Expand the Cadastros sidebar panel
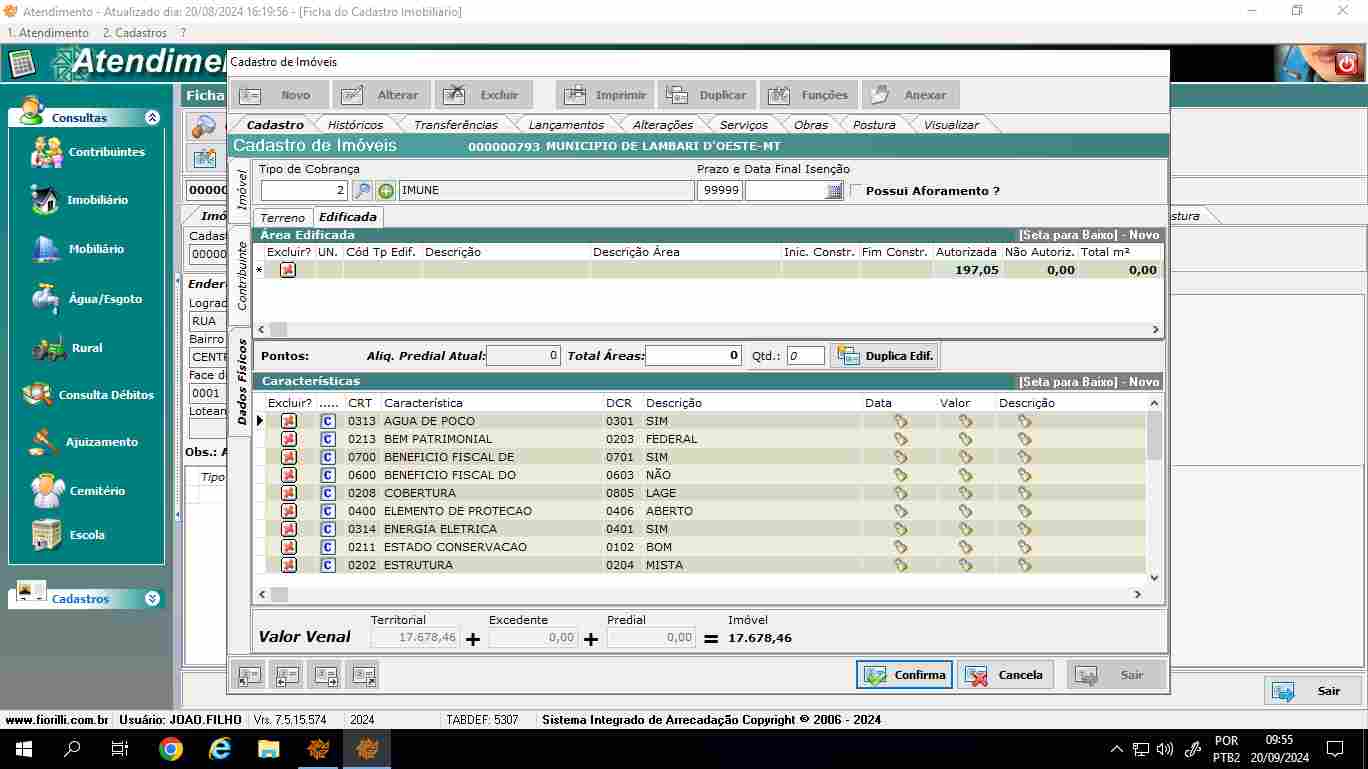Viewport: 1368px width, 769px height. tap(152, 599)
